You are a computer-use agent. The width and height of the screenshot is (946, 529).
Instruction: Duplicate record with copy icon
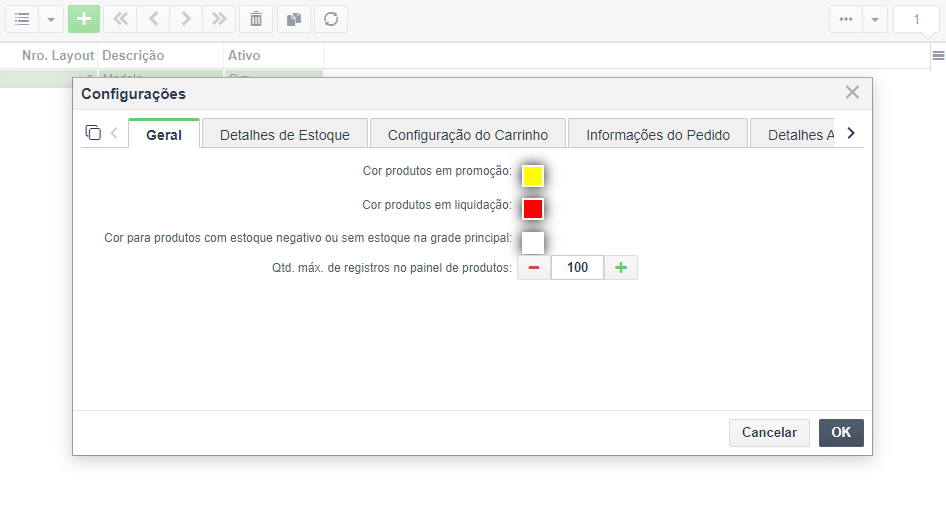[x=294, y=19]
